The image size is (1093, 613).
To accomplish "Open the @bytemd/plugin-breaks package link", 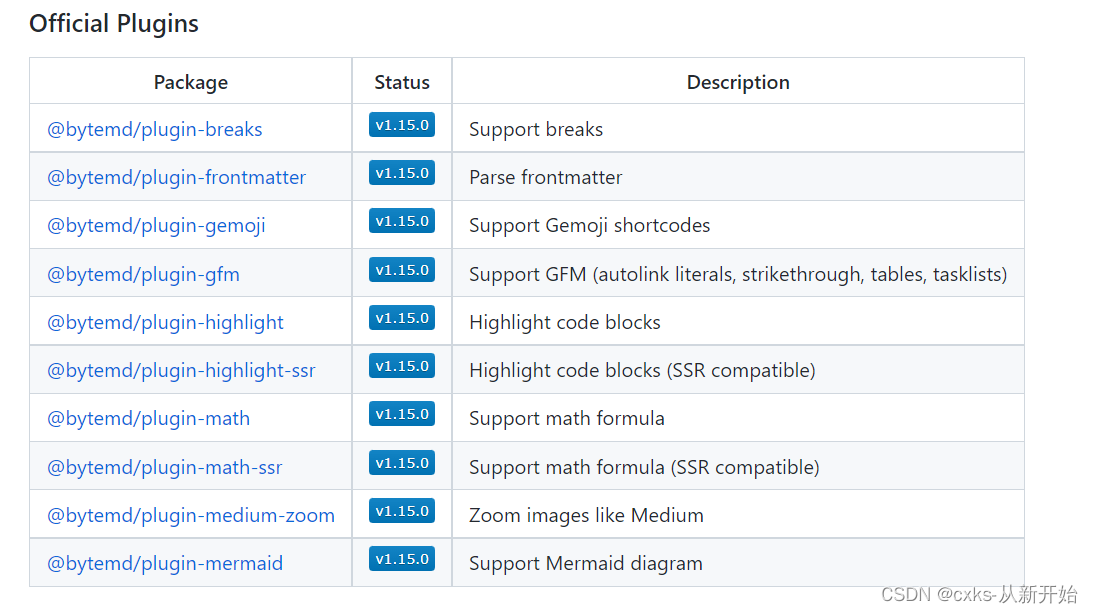I will [155, 129].
